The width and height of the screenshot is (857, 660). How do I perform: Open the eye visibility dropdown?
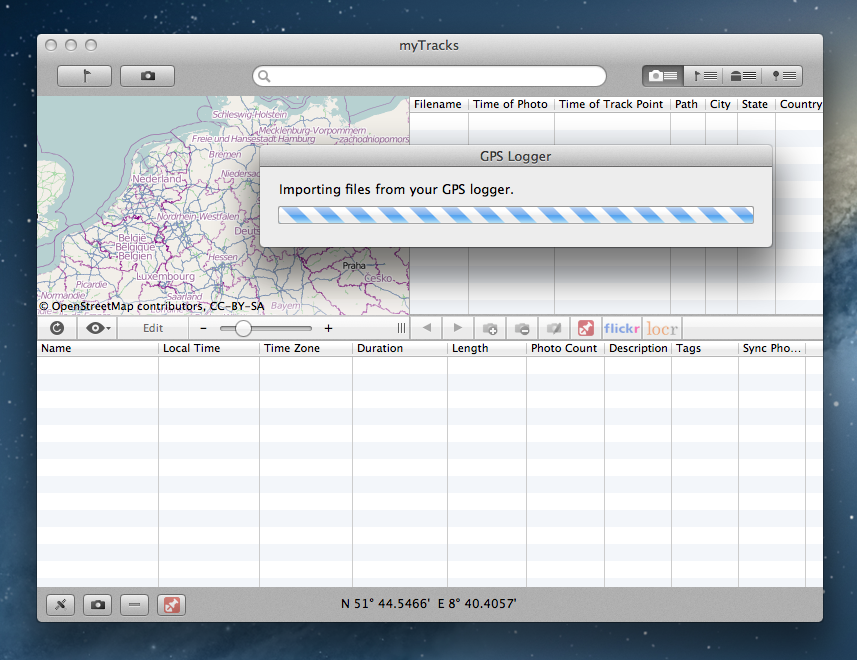coord(98,328)
